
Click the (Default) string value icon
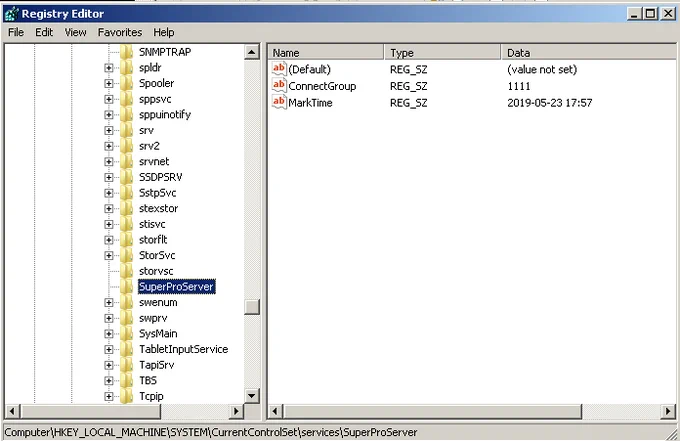[x=279, y=69]
